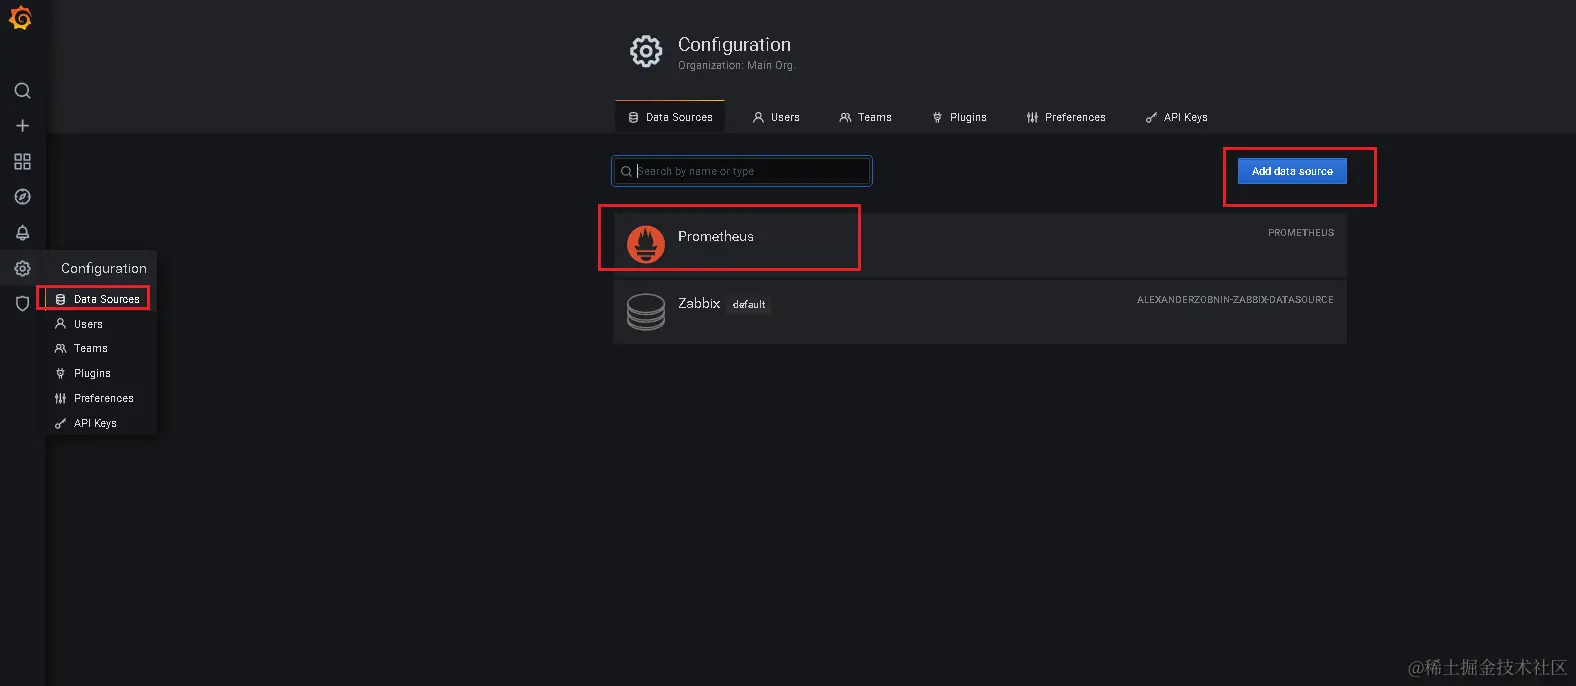Switch to the Users tab

(x=776, y=117)
